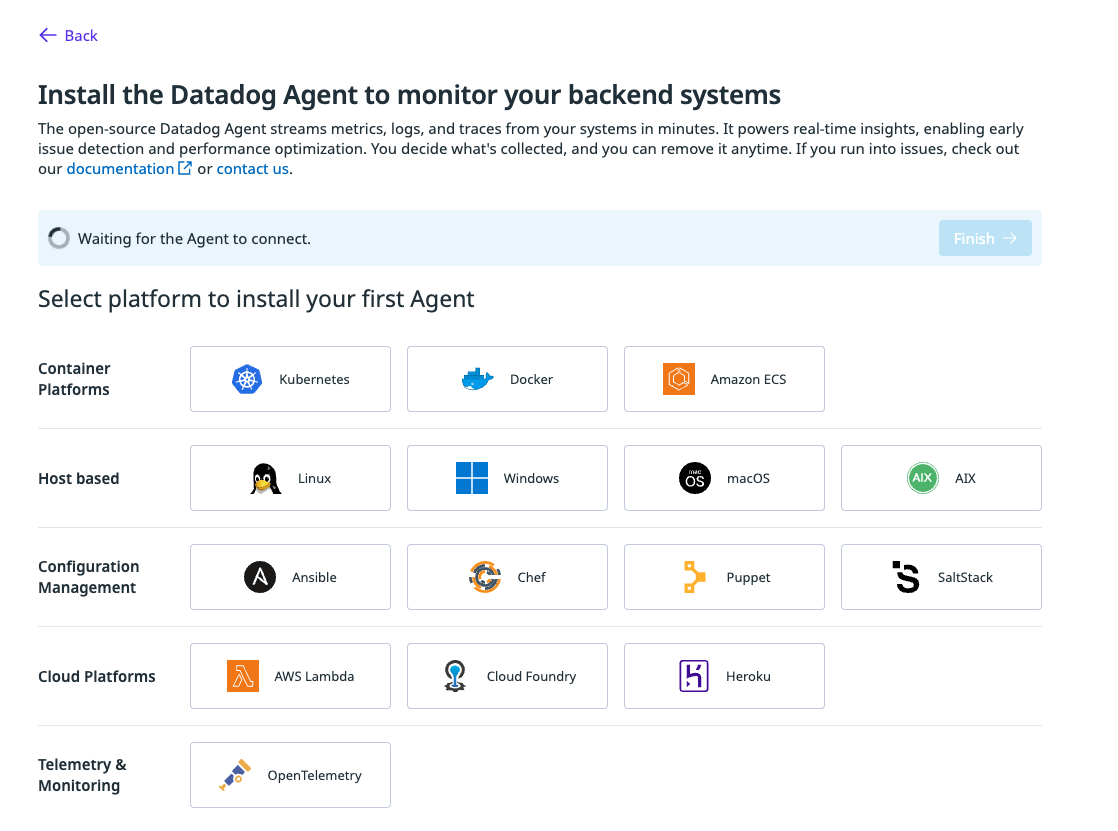
Task: Choose the Chef label text
Action: coord(531,578)
